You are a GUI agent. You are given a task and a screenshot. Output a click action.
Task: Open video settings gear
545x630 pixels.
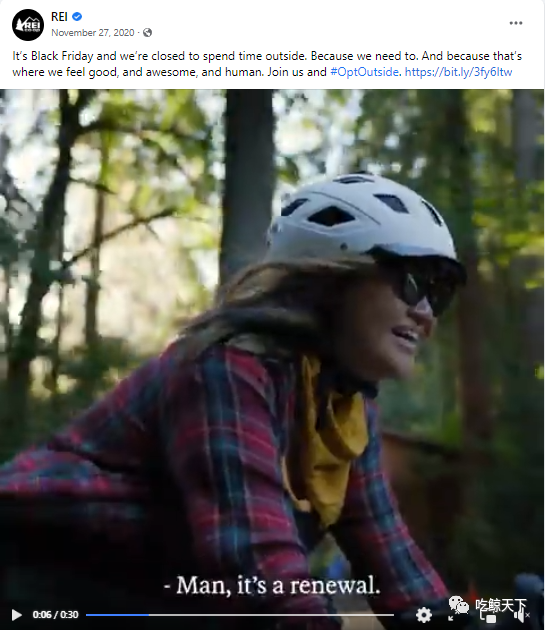point(424,615)
